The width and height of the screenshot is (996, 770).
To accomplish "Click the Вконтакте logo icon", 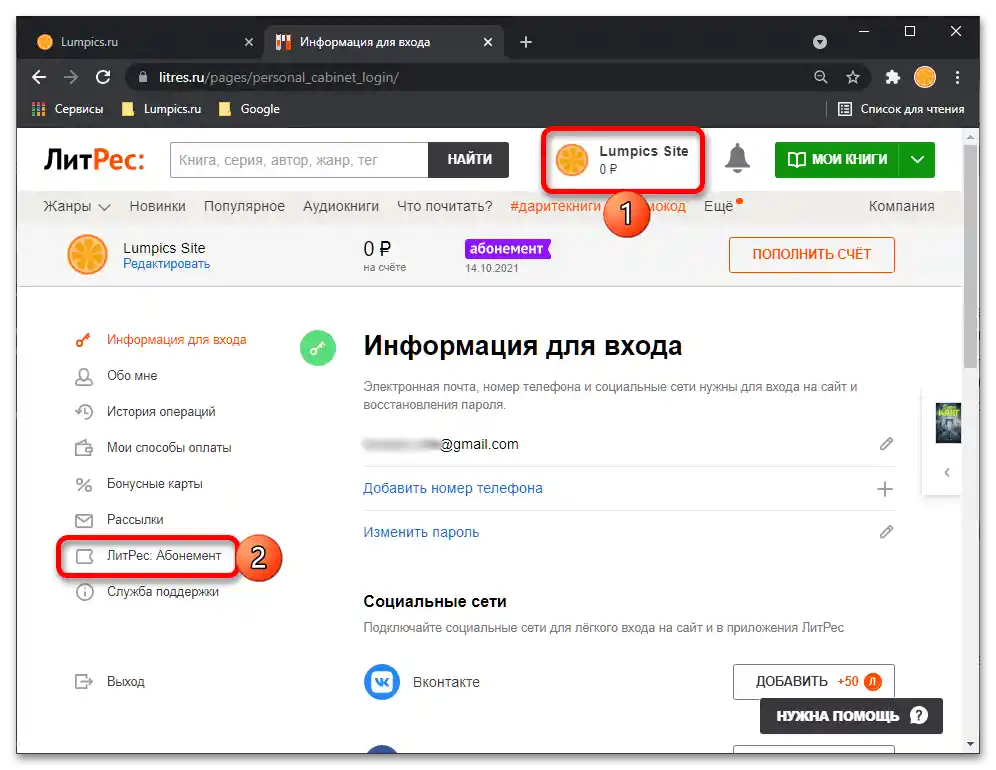I will tap(382, 682).
